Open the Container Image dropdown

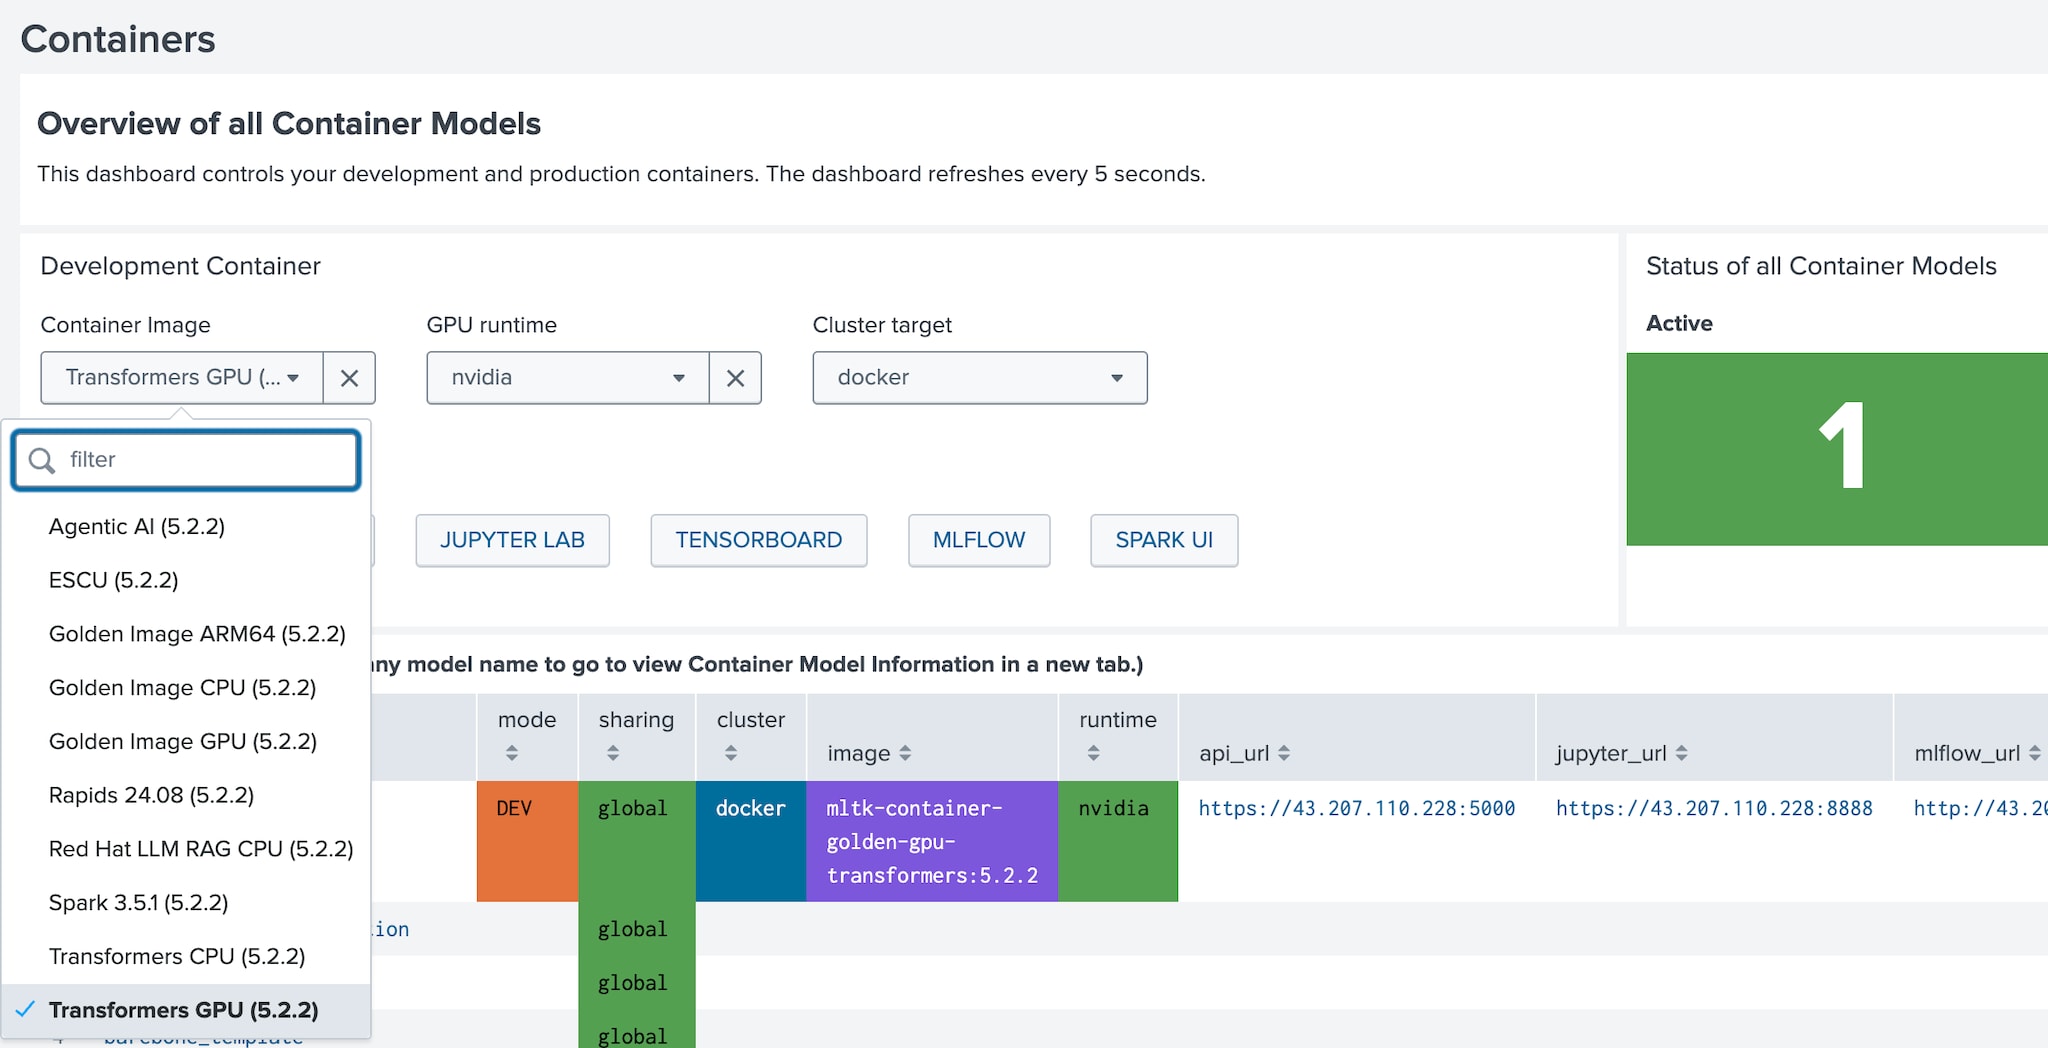click(182, 378)
